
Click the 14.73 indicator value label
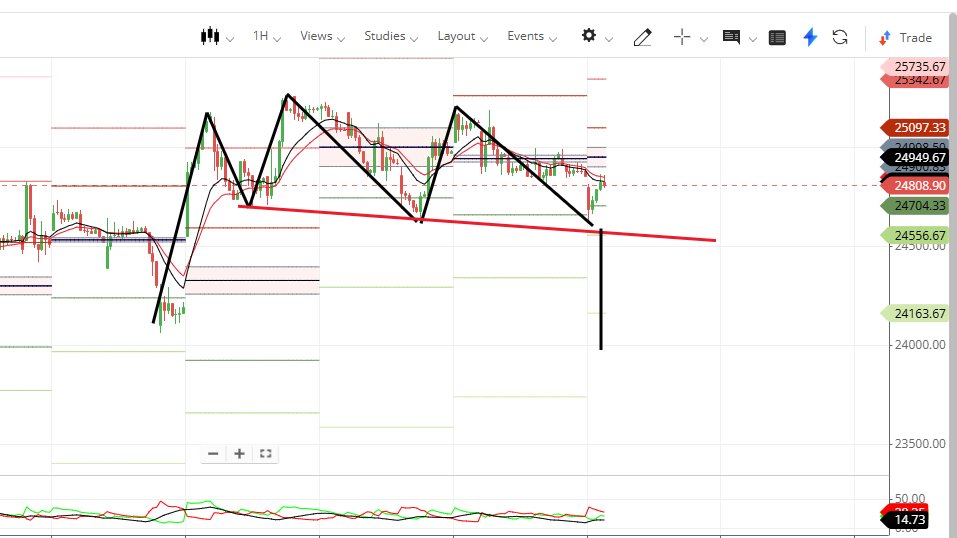(x=906, y=520)
